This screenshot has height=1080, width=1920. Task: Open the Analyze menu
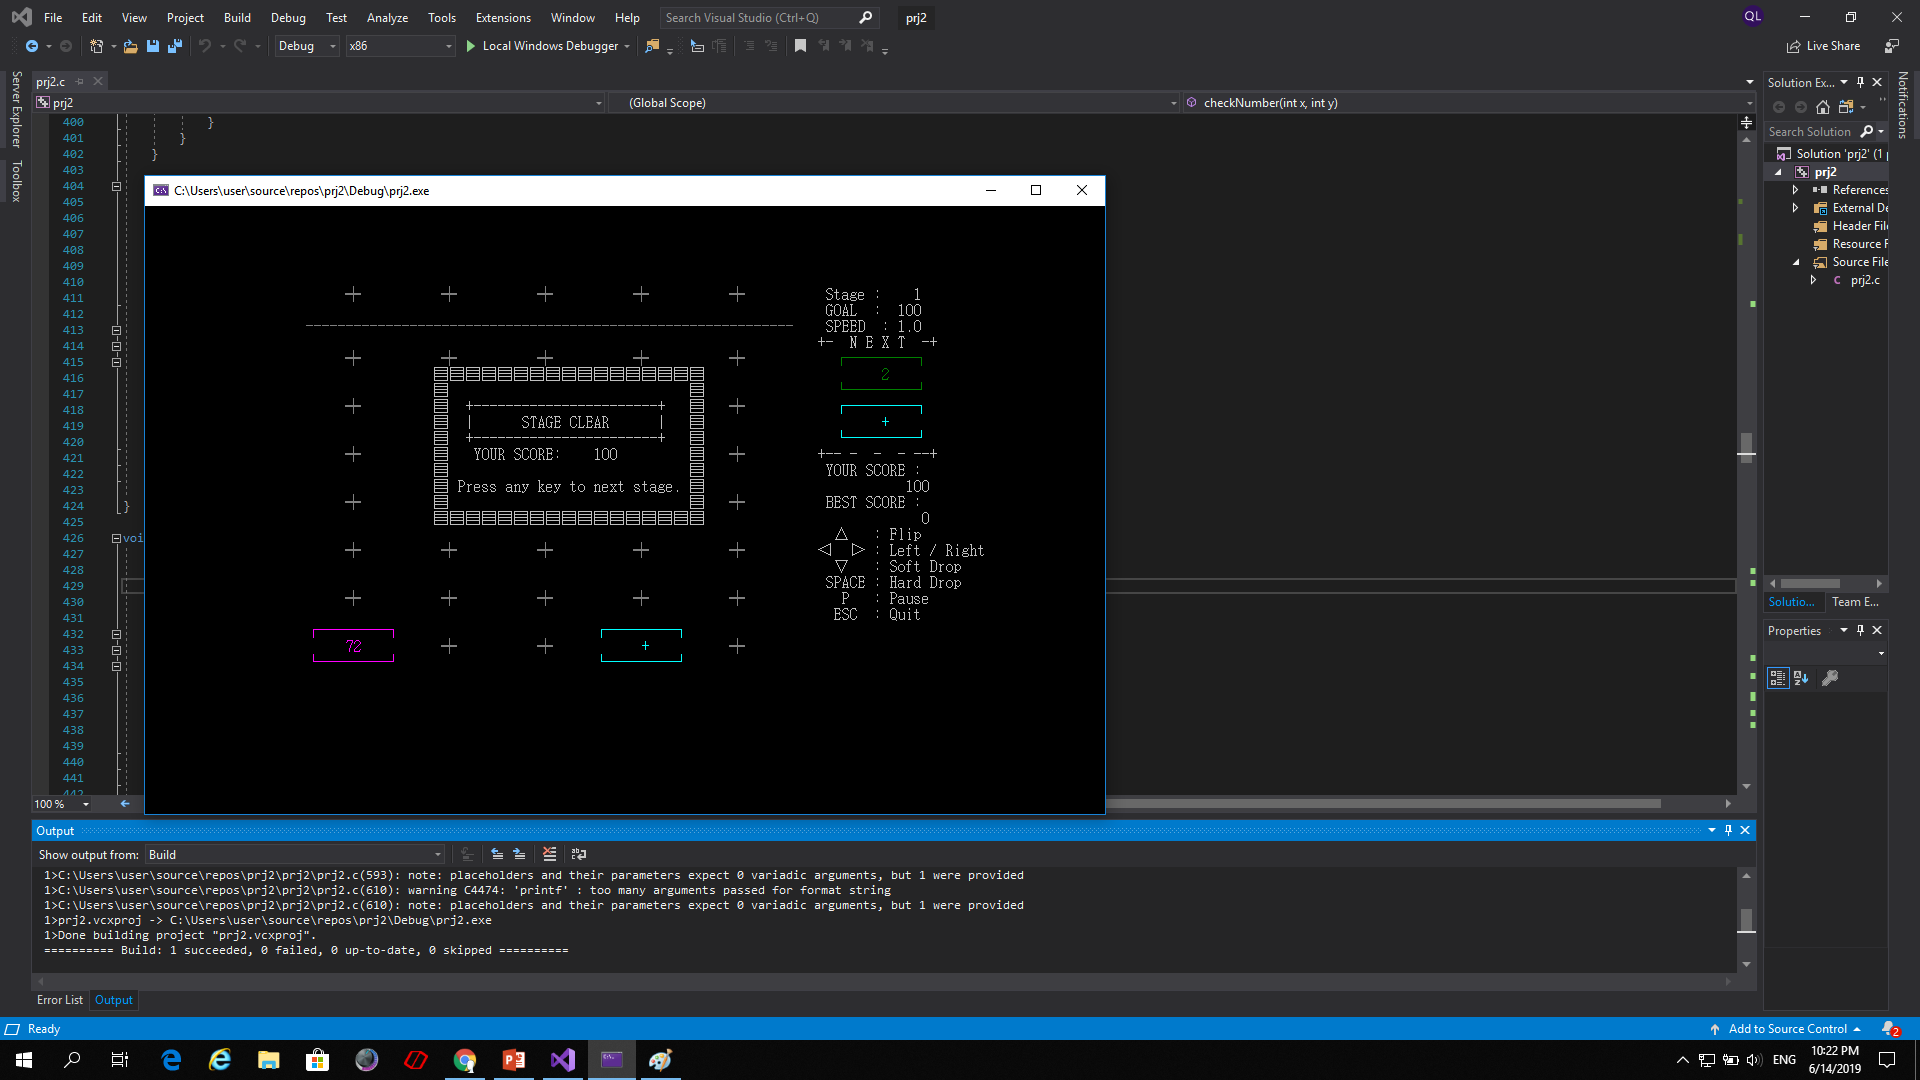coord(387,17)
